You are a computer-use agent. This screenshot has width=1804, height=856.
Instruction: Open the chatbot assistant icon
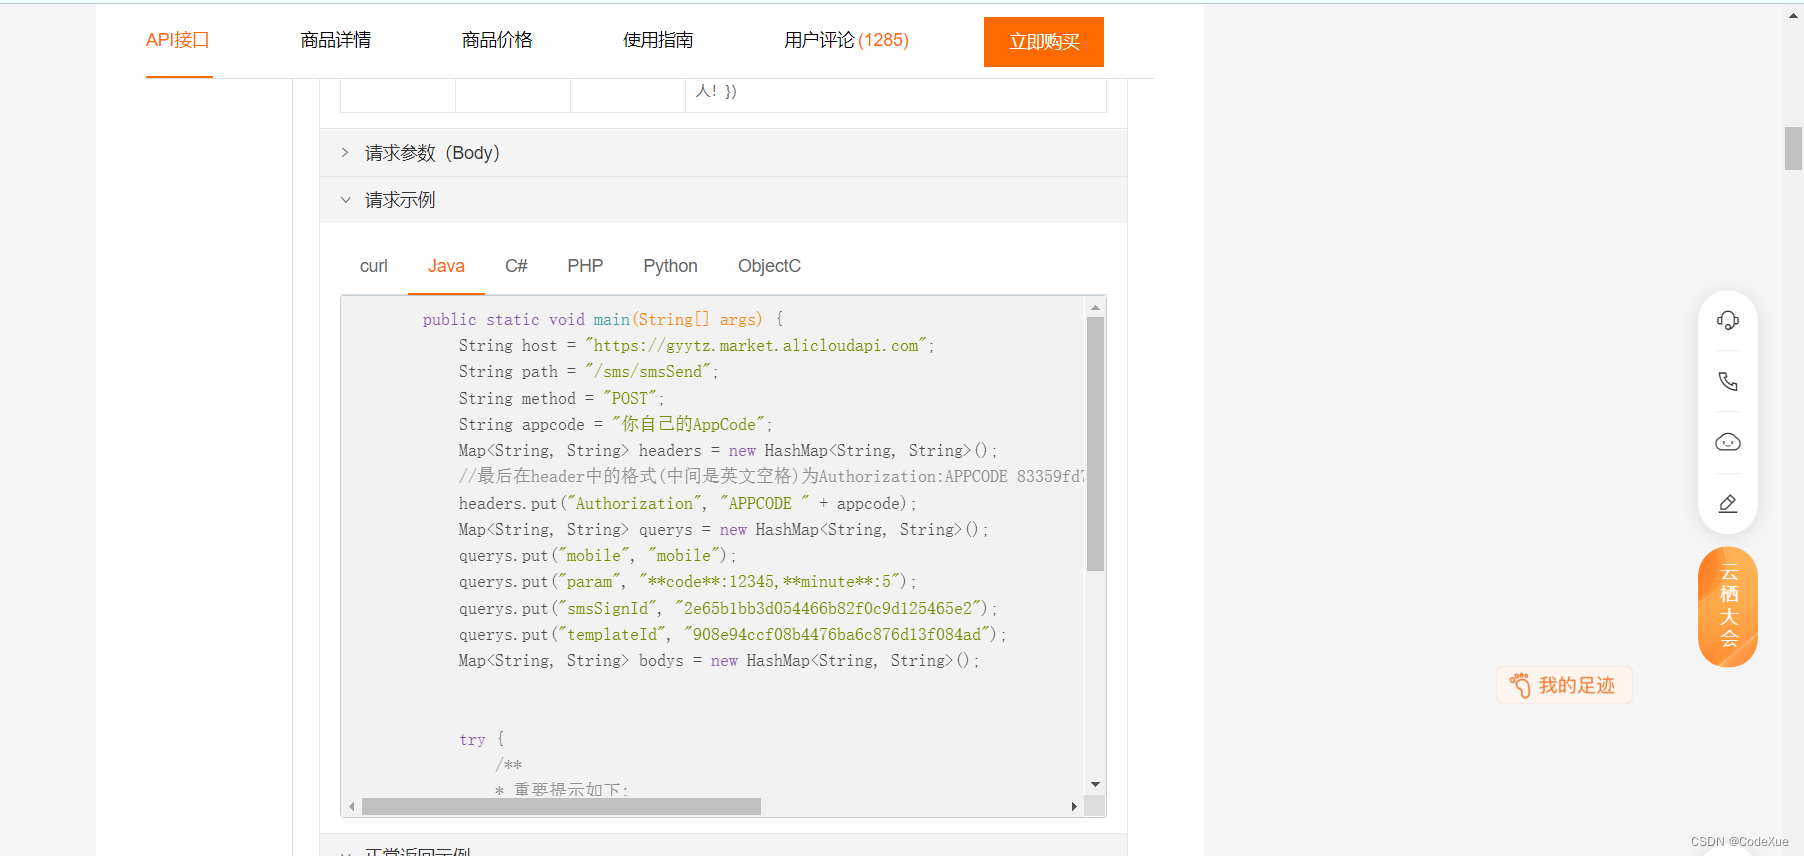click(1727, 442)
